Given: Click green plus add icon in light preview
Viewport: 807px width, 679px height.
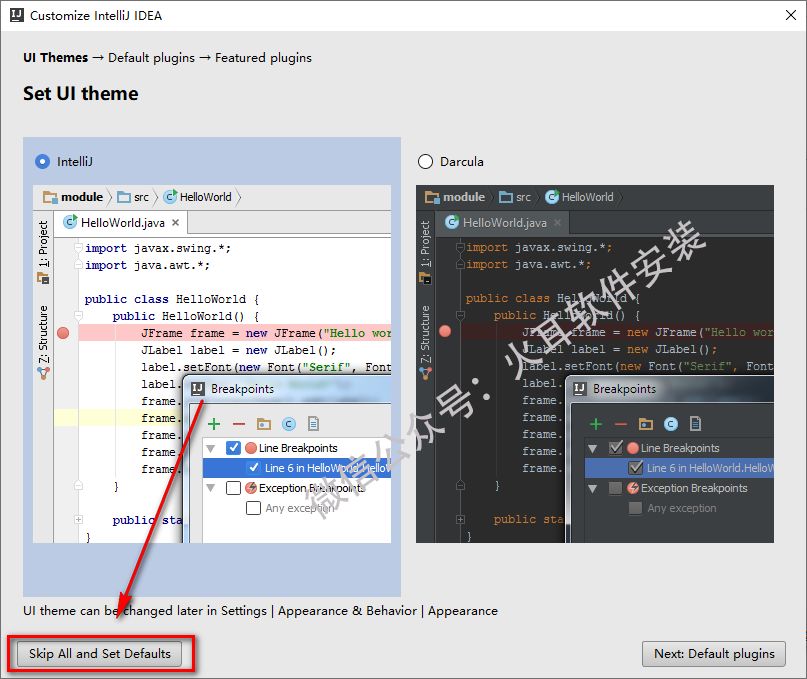Looking at the screenshot, I should click(214, 424).
